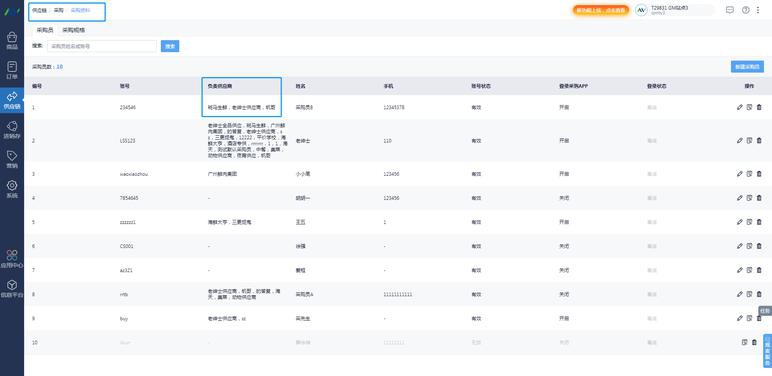Screen dimensions: 772x376
Task: Open the 系统 gear sidebar icon
Action: [x=12, y=189]
